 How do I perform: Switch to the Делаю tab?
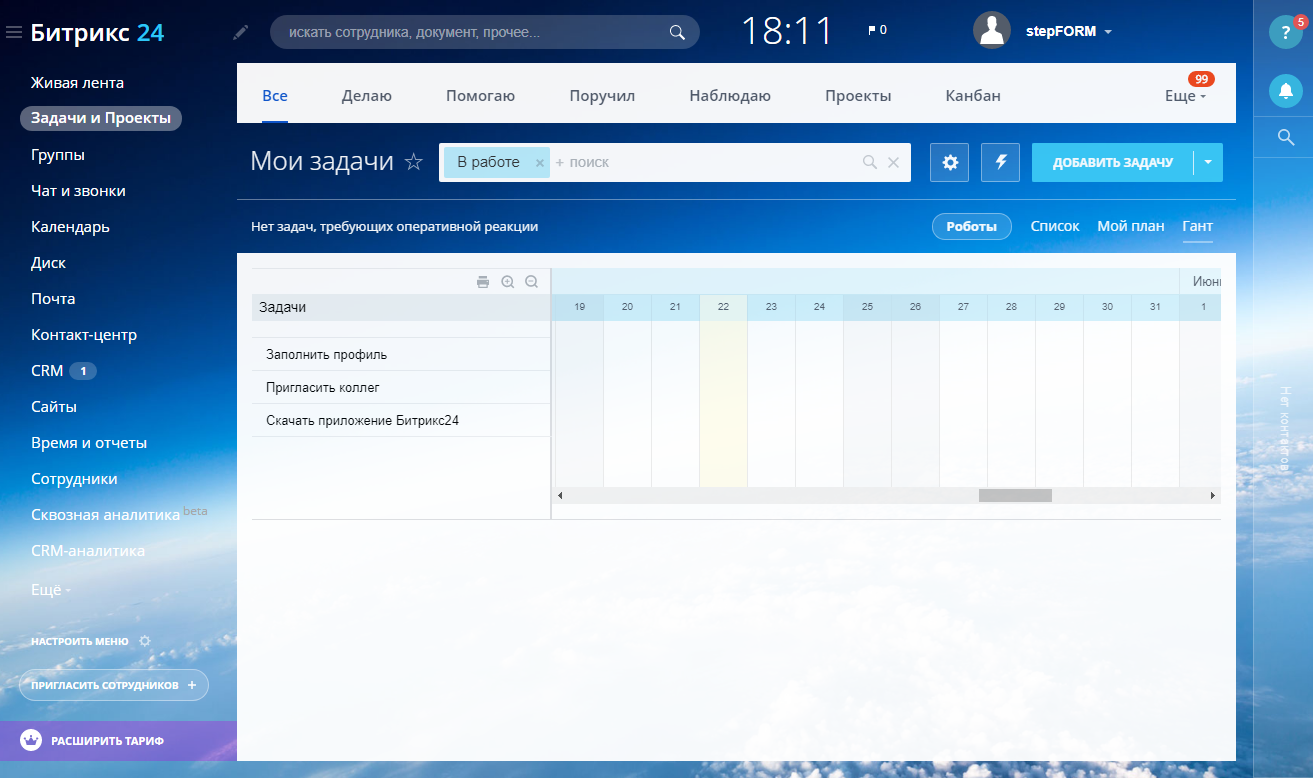click(367, 96)
